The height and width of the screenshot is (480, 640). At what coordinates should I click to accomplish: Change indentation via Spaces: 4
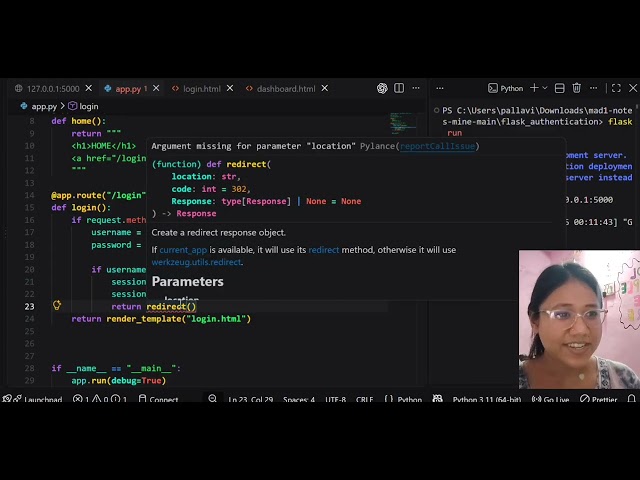299,399
